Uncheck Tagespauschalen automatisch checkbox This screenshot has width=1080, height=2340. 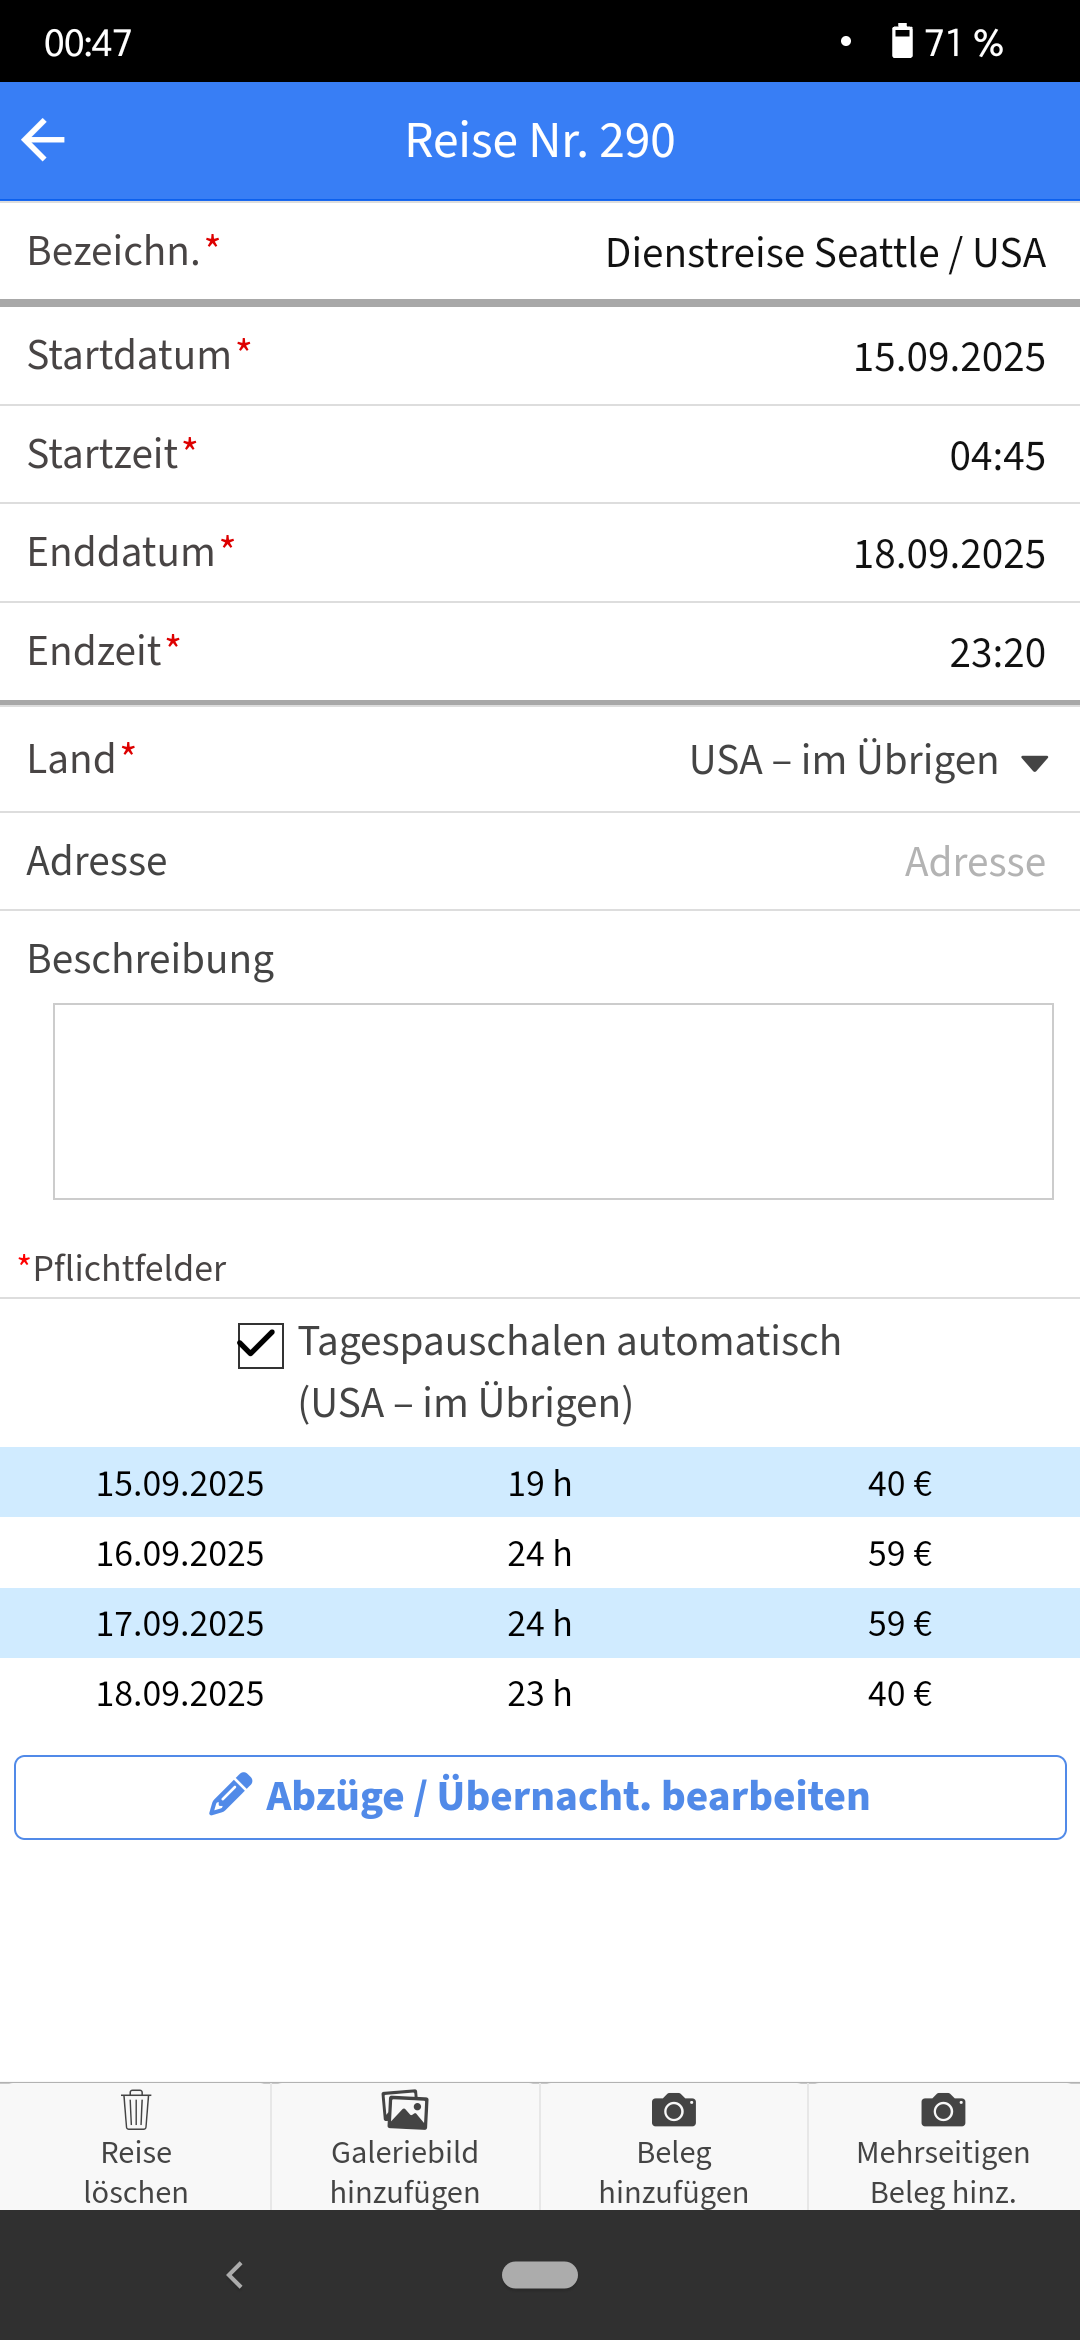pos(260,1345)
